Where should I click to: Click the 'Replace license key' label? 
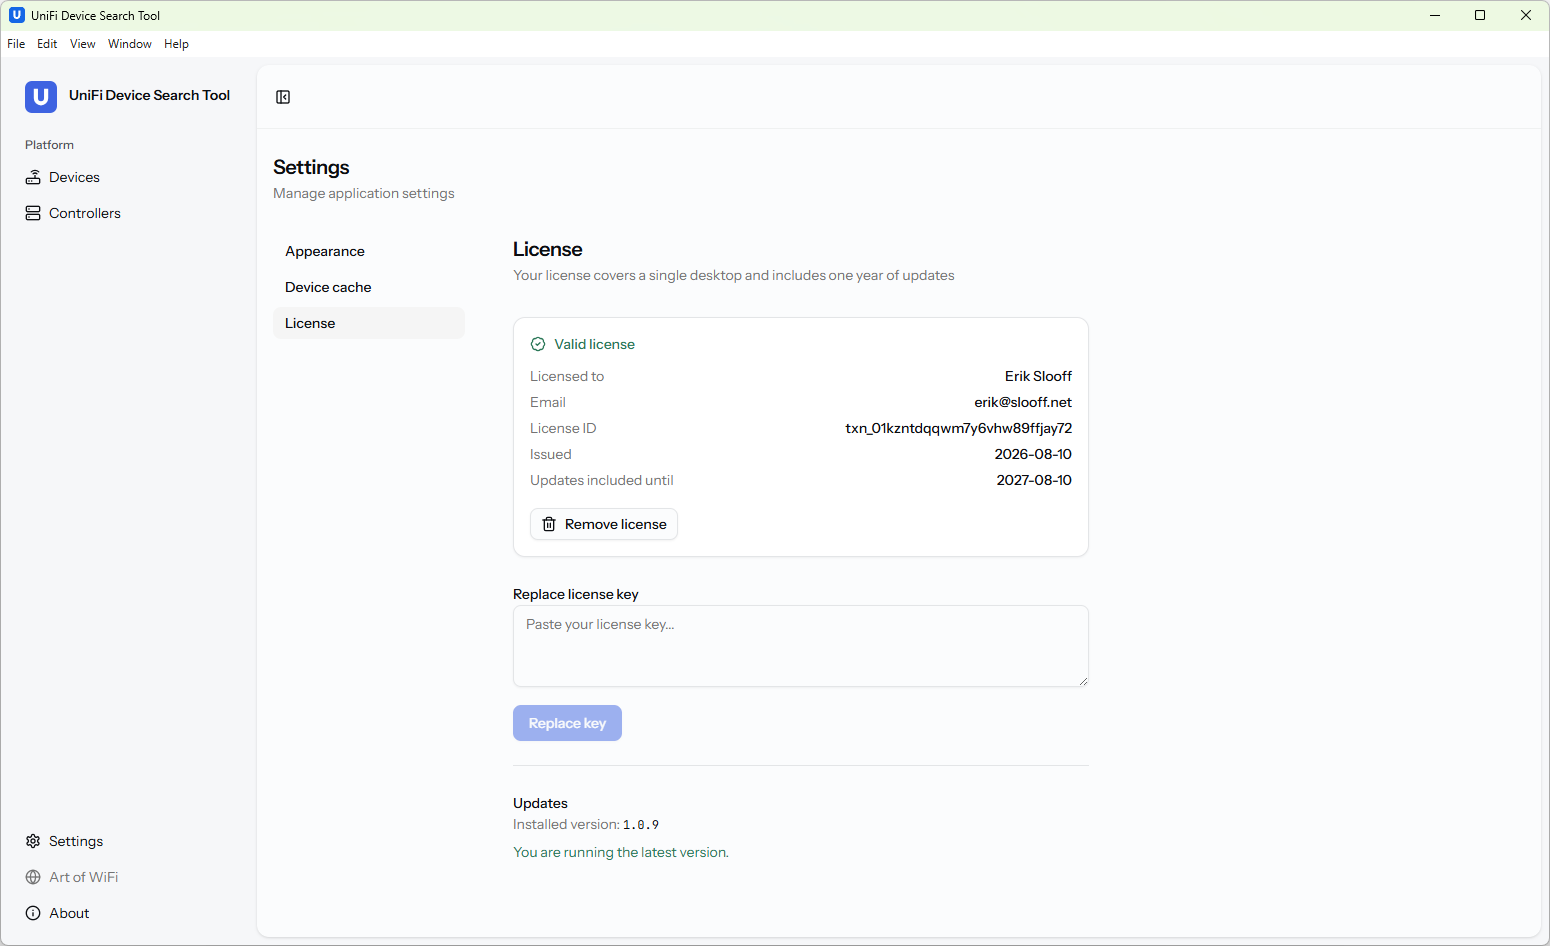coord(576,594)
